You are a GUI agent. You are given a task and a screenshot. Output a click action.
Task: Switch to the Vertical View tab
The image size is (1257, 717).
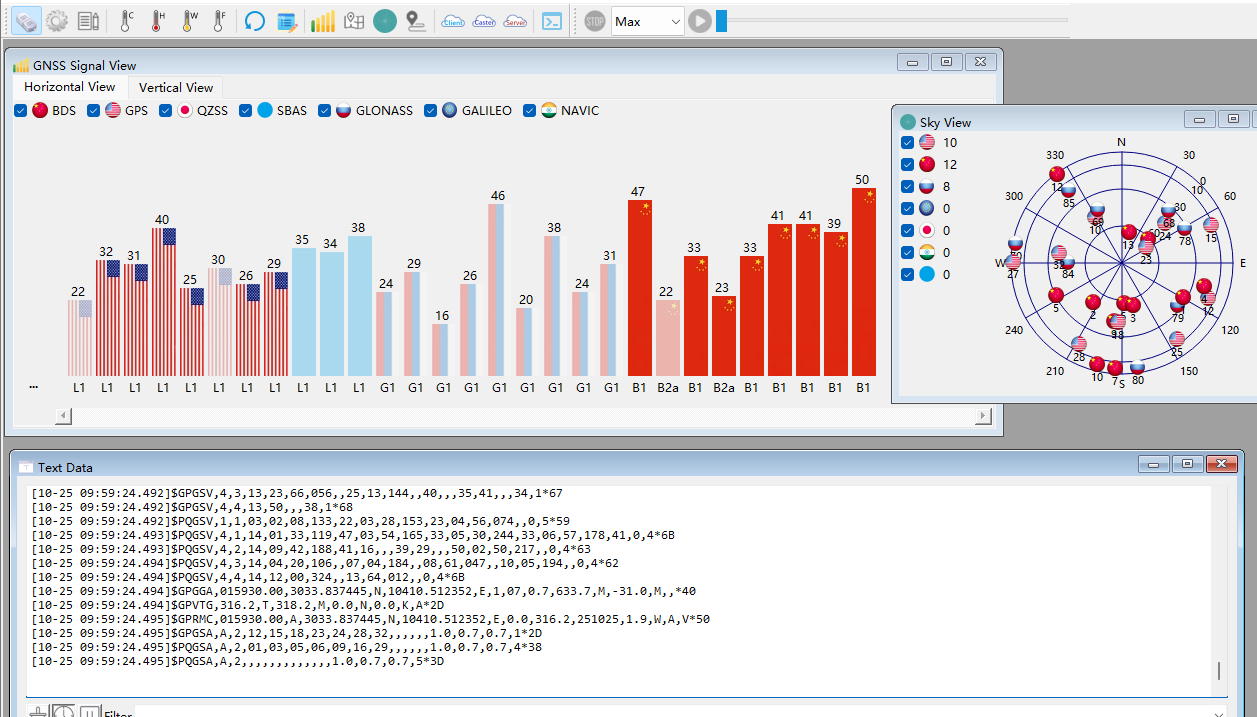(176, 88)
